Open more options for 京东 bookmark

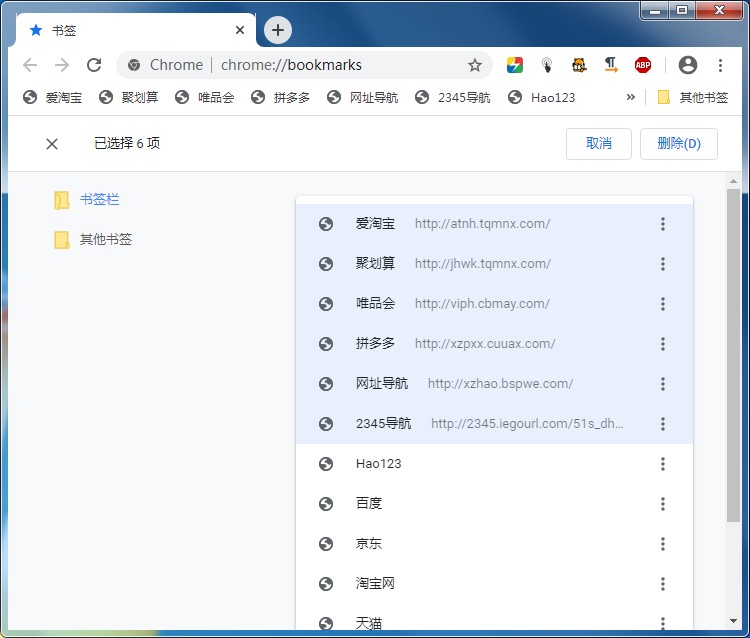662,544
